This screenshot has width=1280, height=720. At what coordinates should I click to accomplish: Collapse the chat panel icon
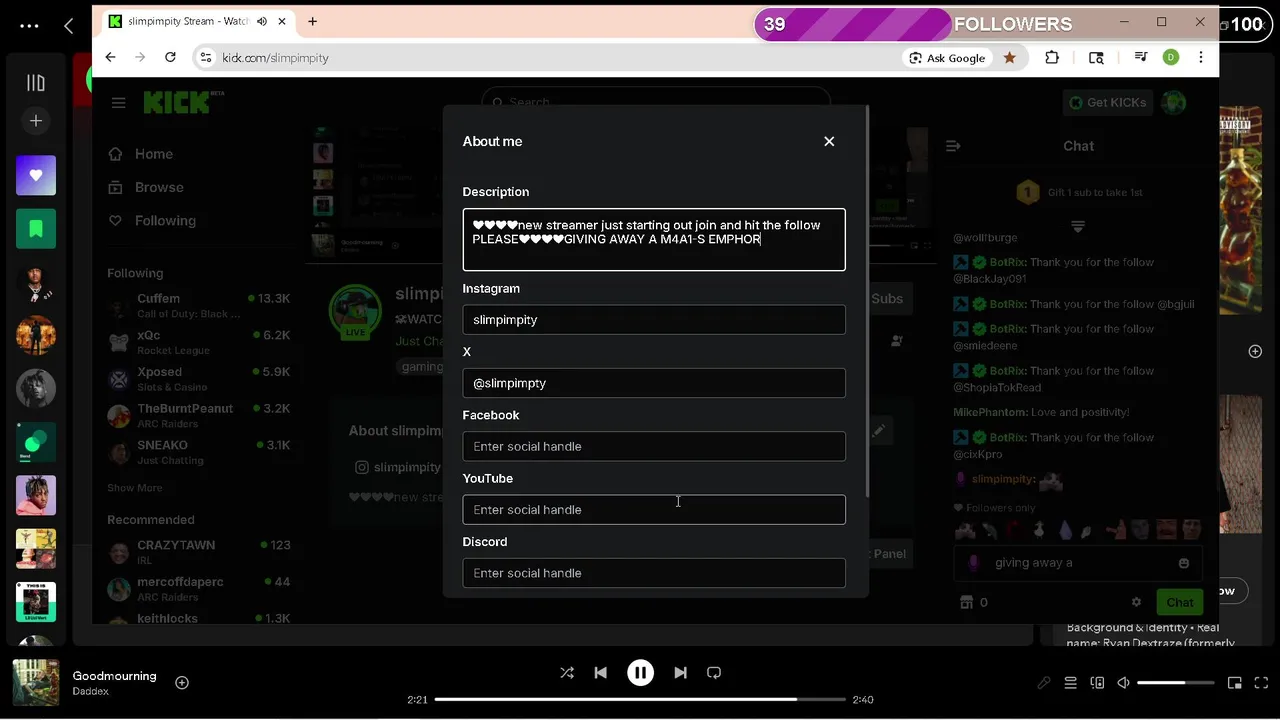click(x=953, y=146)
